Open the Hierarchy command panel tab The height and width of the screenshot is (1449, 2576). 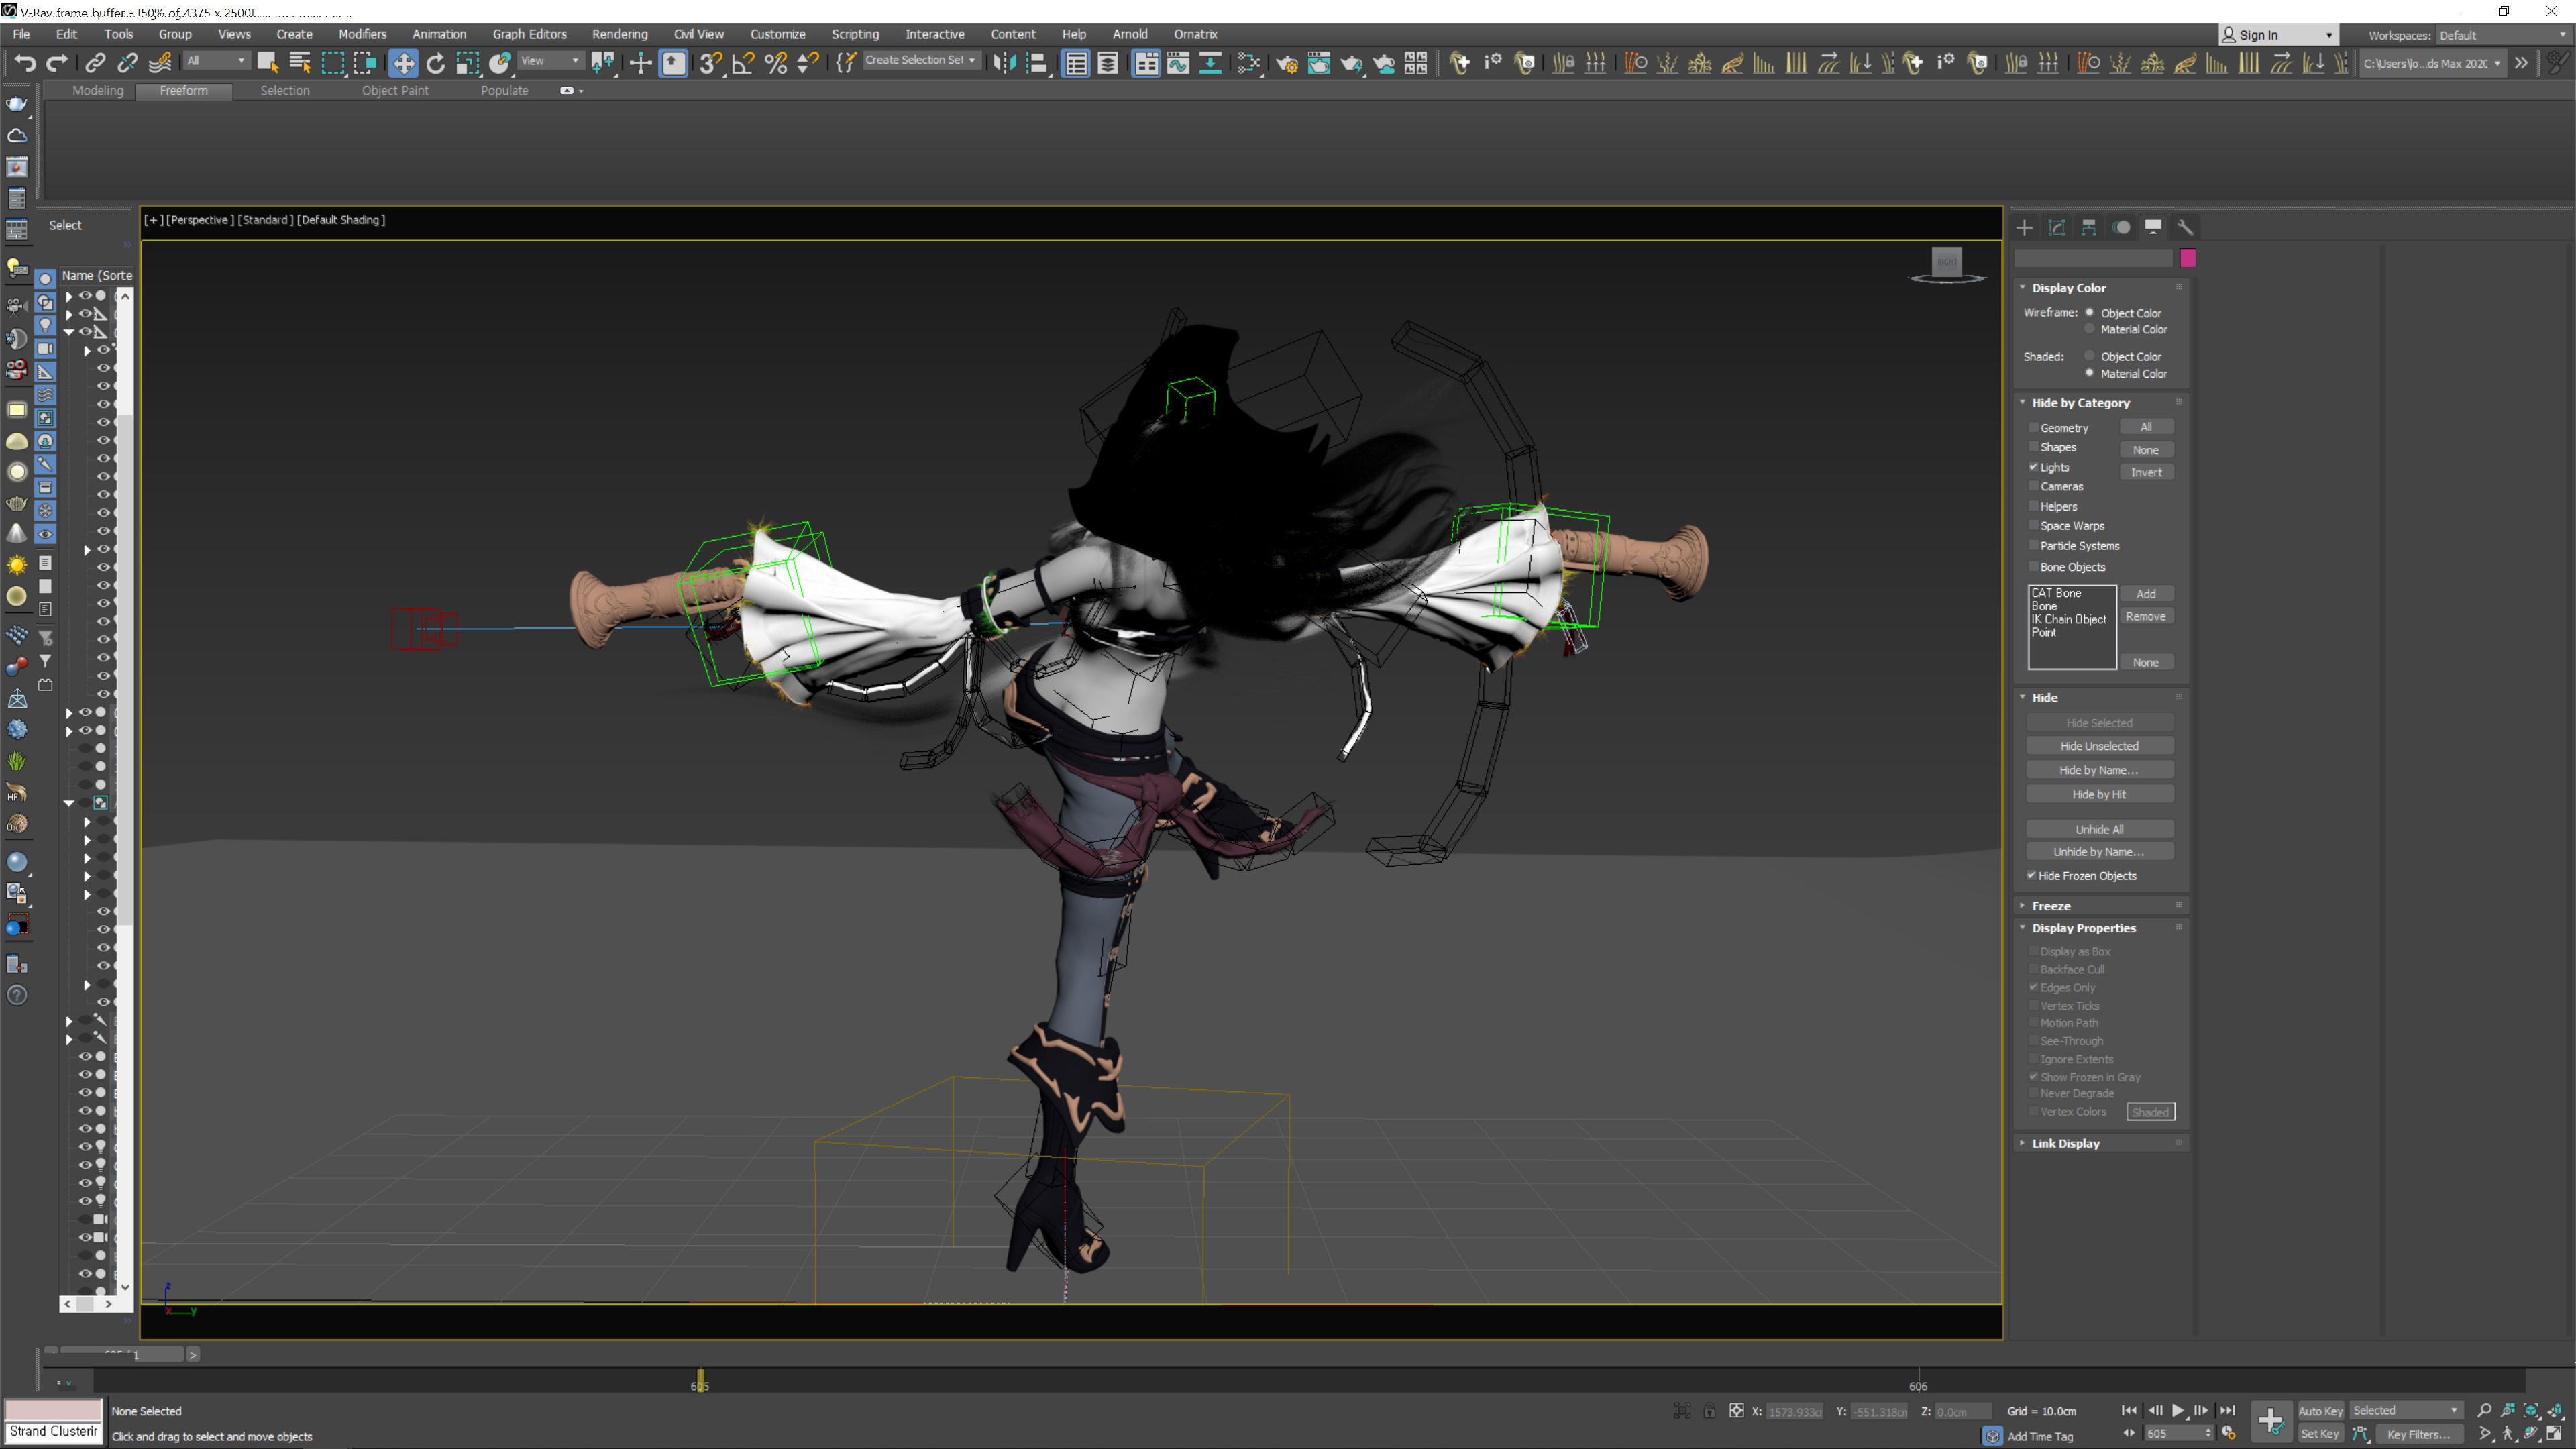[2089, 228]
